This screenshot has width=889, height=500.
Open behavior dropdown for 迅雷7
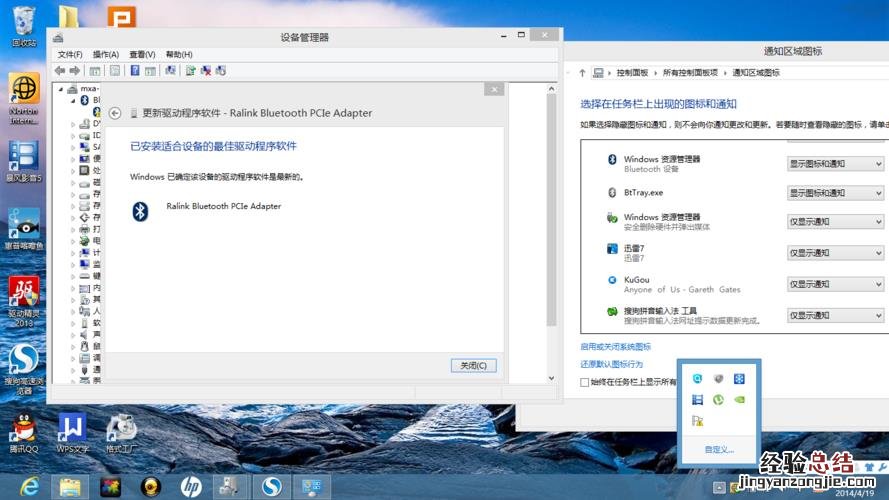pyautogui.click(x=835, y=253)
